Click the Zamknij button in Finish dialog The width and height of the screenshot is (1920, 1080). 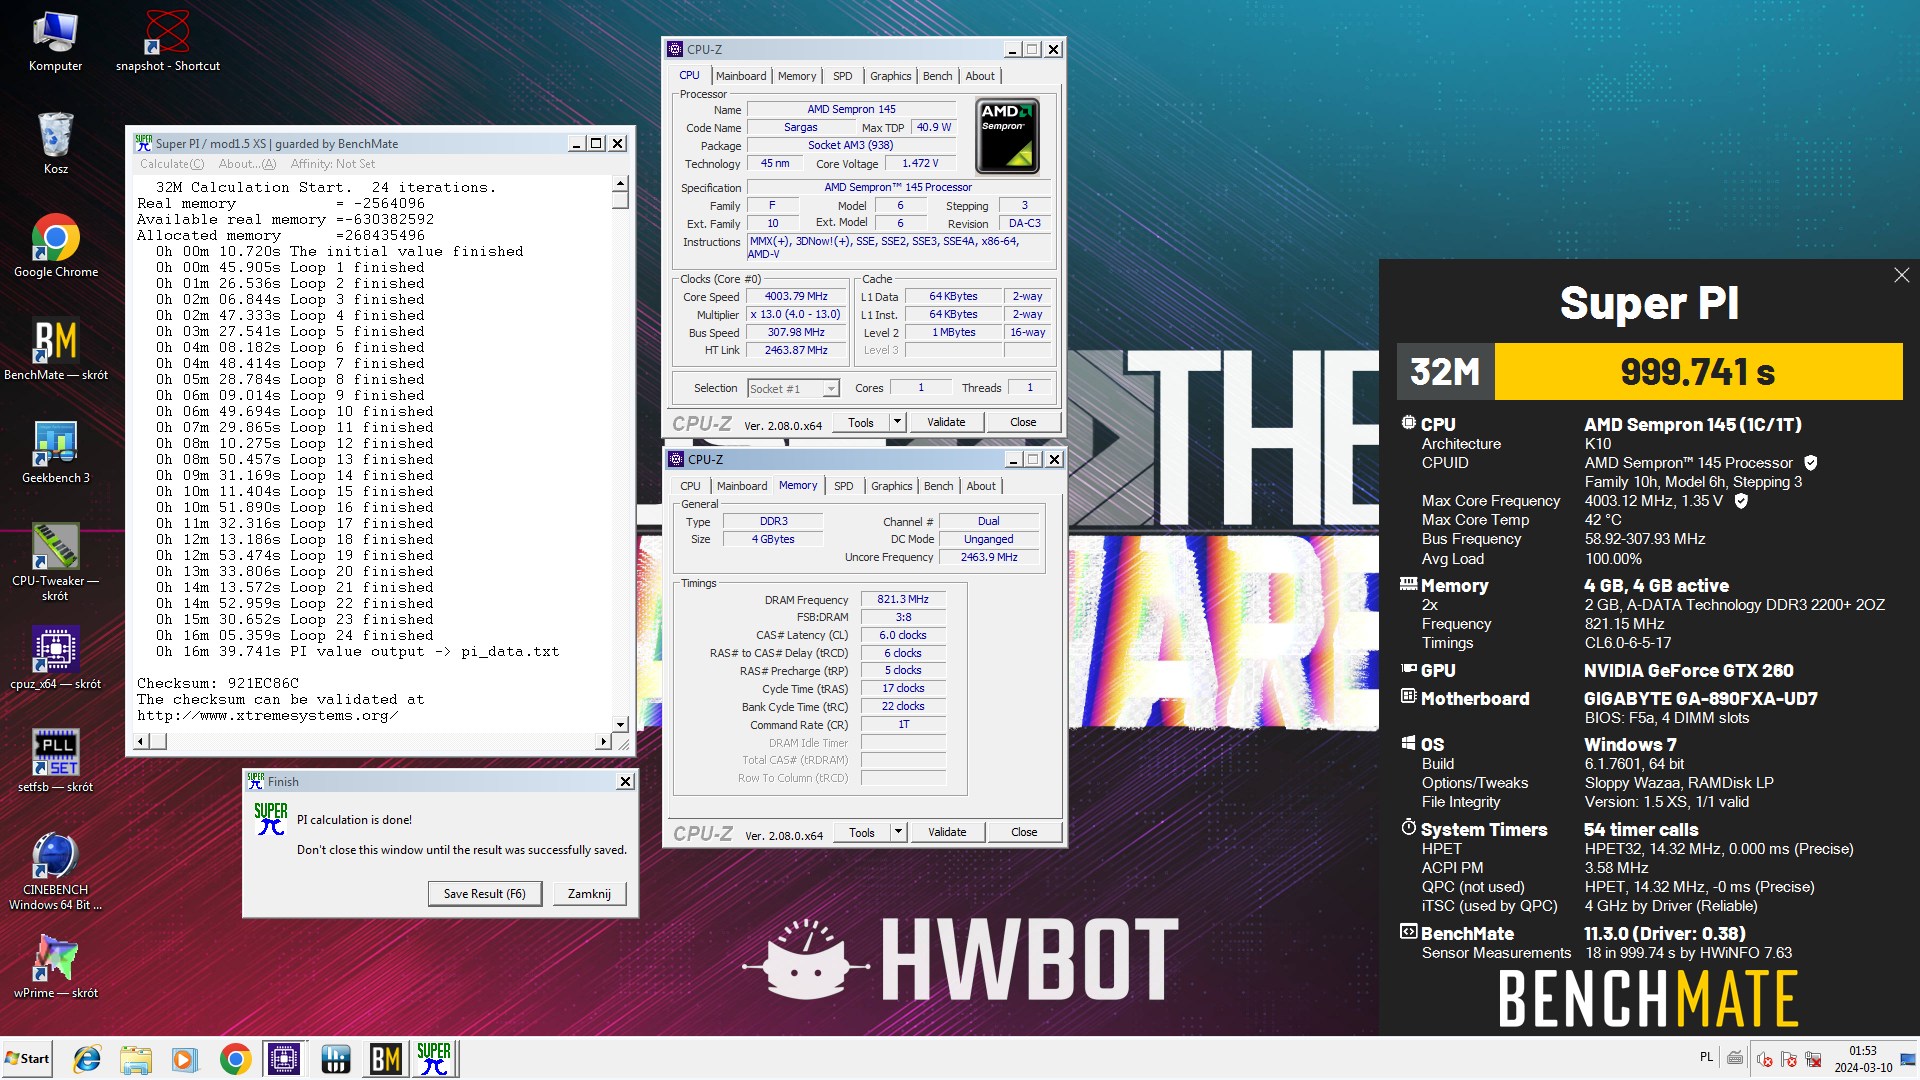coord(590,893)
